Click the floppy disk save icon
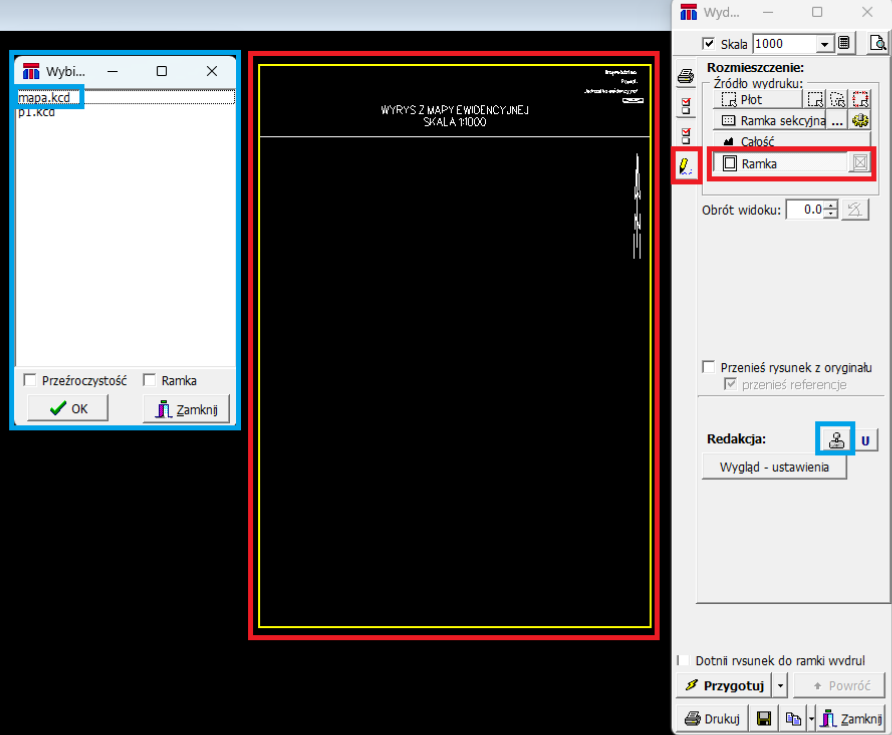The image size is (892, 735). [763, 718]
